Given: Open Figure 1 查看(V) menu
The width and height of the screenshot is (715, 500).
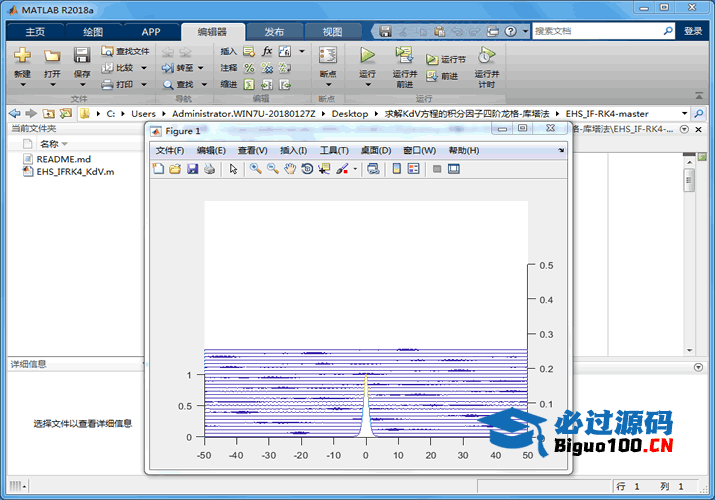Looking at the screenshot, I should (253, 150).
